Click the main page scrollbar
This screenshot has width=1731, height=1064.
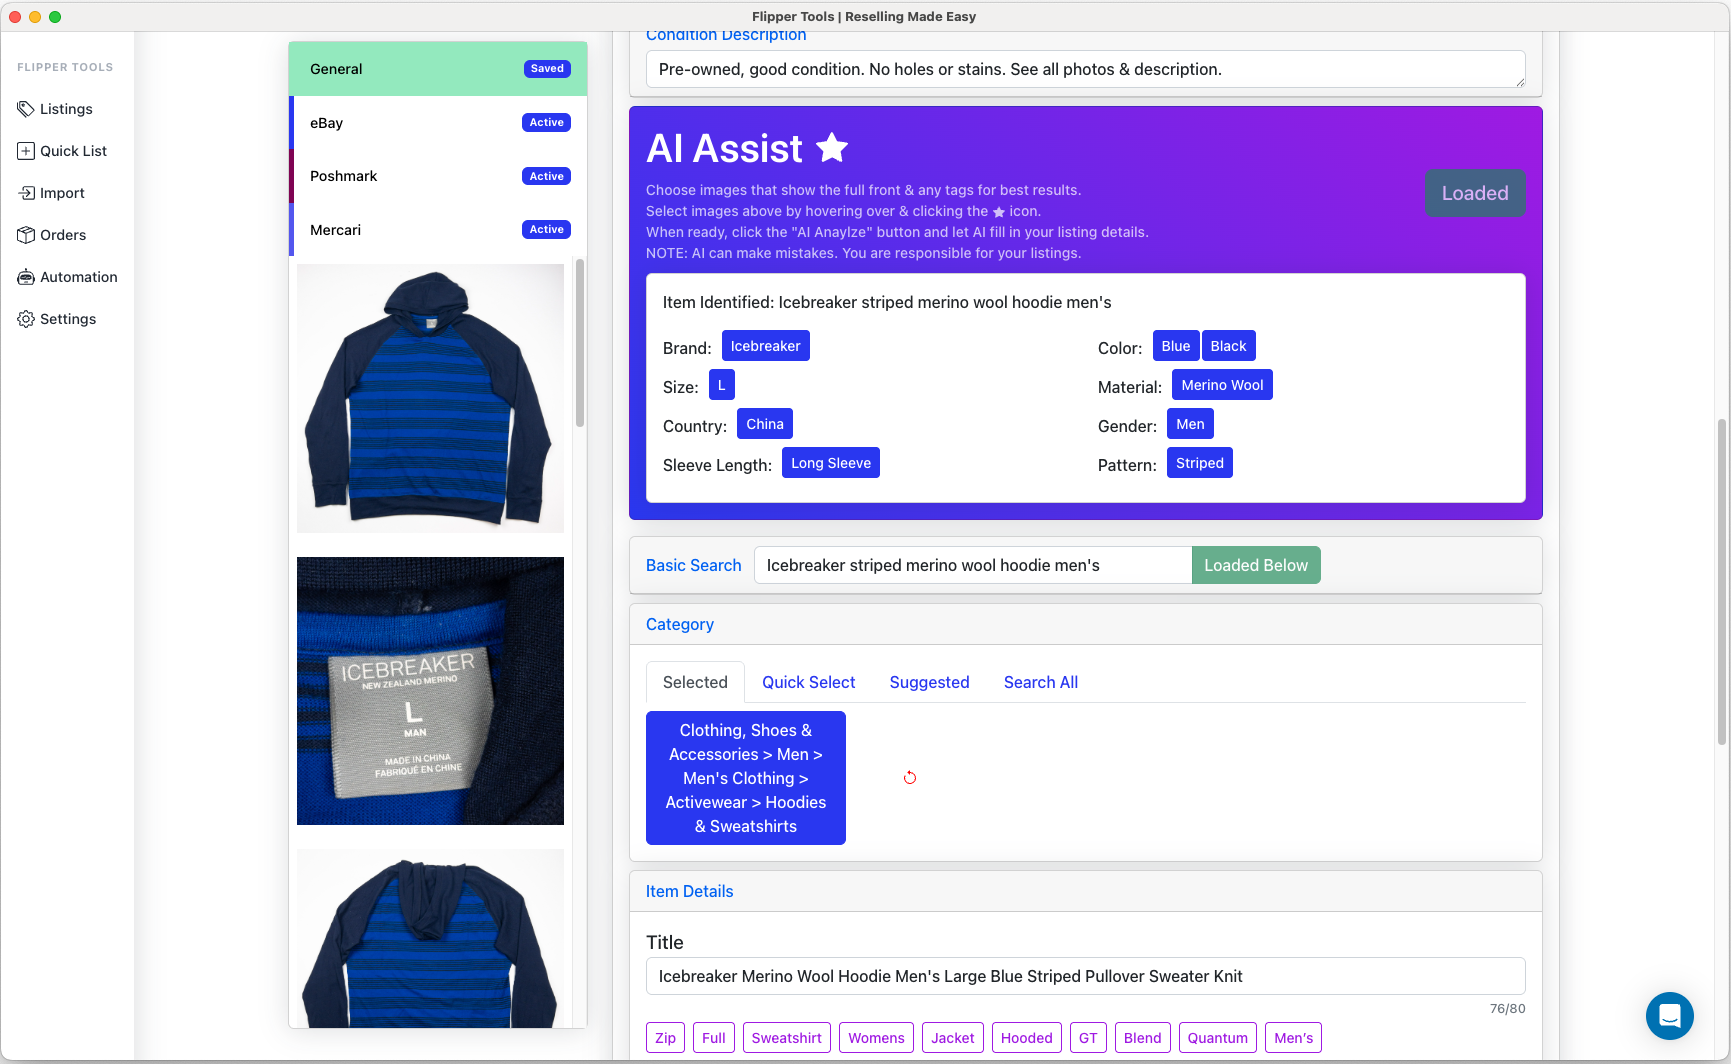(x=1722, y=582)
